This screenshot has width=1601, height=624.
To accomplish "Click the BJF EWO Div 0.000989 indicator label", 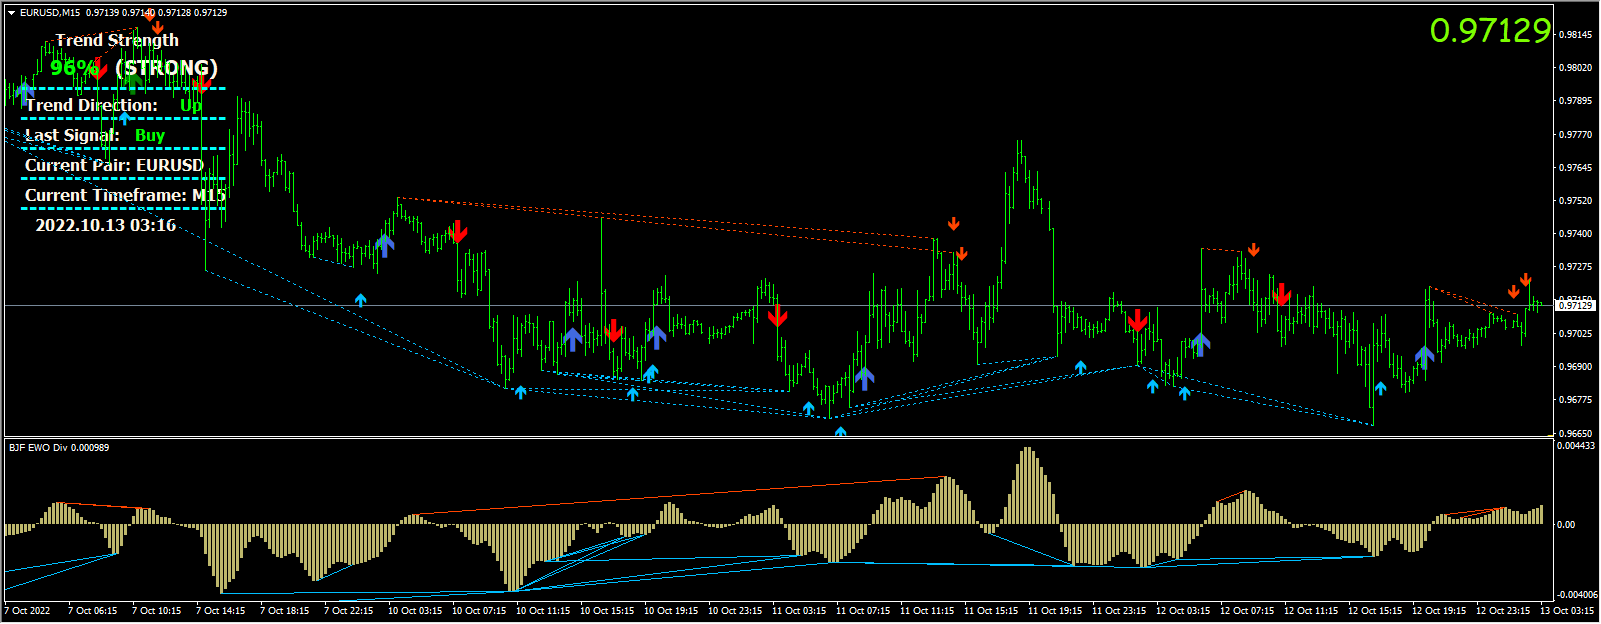I will click(59, 448).
